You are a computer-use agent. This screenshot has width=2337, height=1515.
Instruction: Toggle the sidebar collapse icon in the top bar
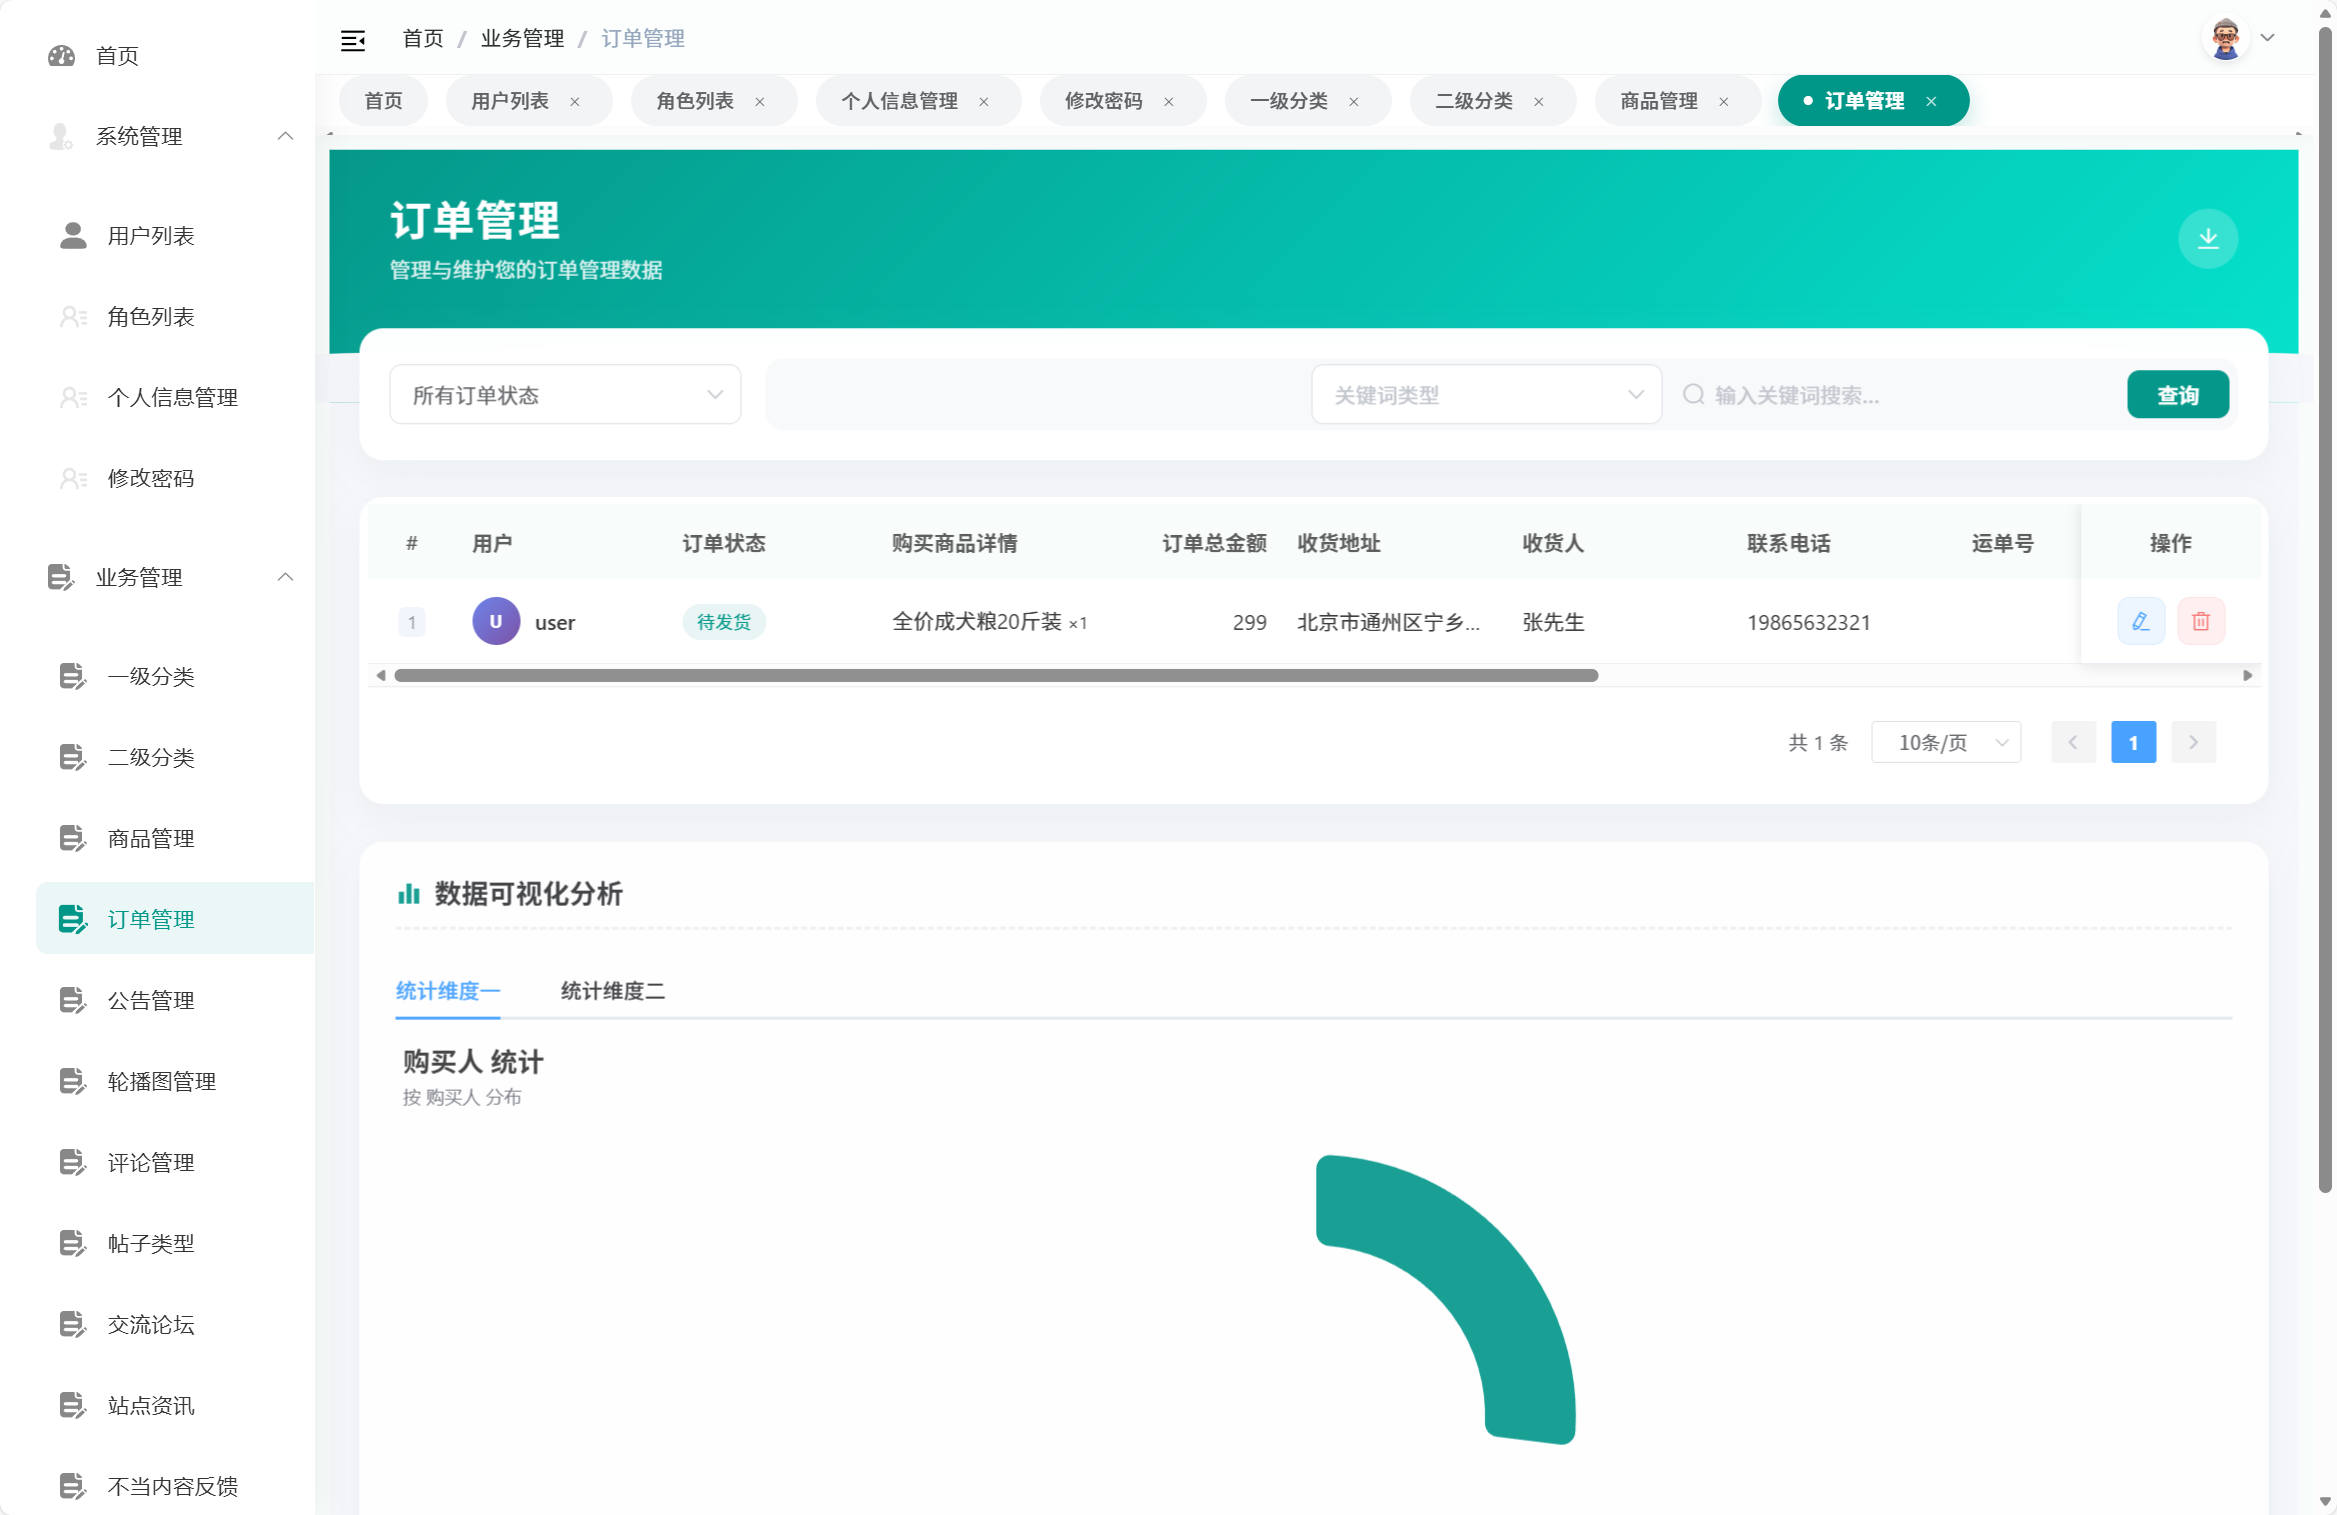[353, 38]
